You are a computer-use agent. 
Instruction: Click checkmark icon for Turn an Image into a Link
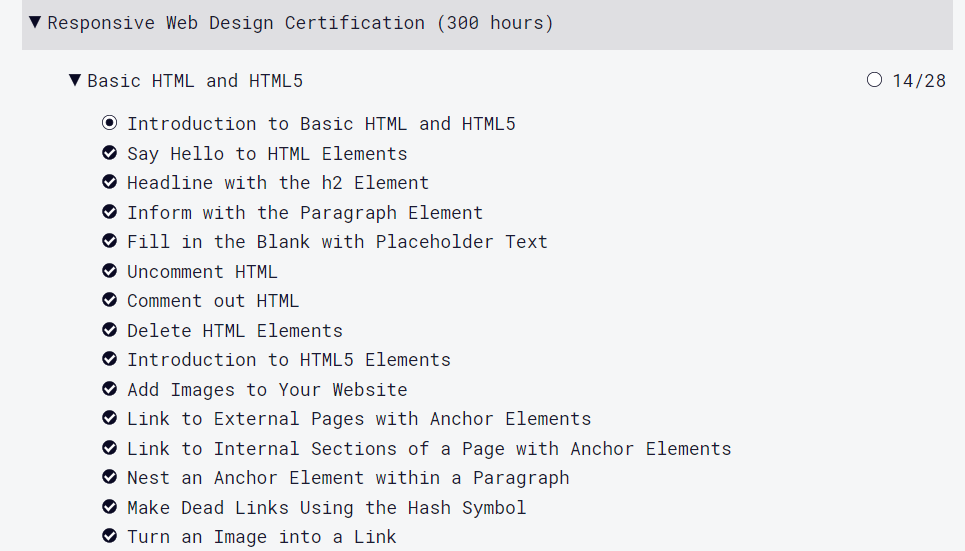click(110, 536)
